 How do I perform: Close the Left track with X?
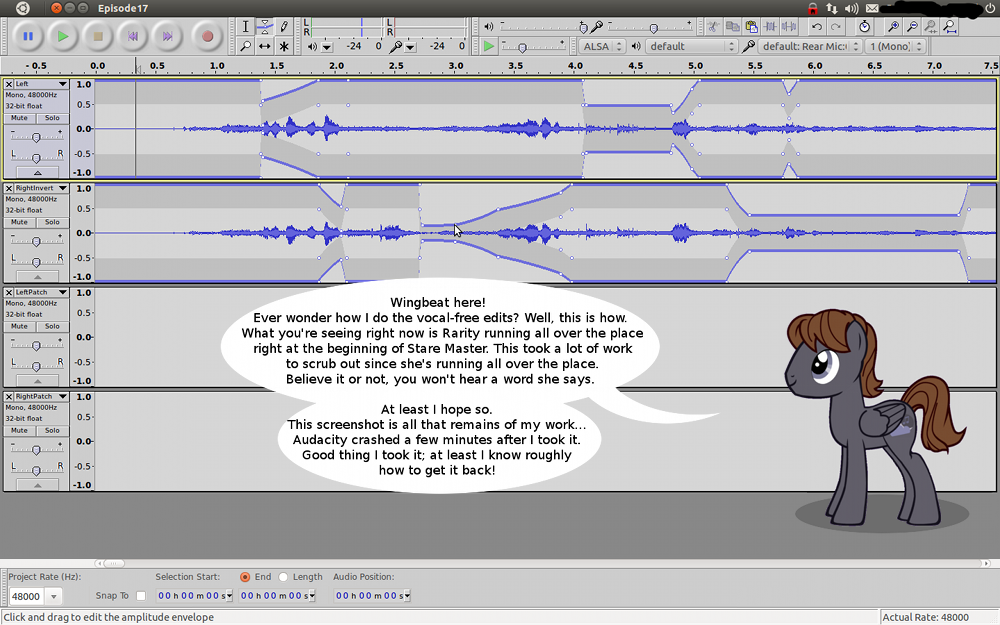pos(9,84)
